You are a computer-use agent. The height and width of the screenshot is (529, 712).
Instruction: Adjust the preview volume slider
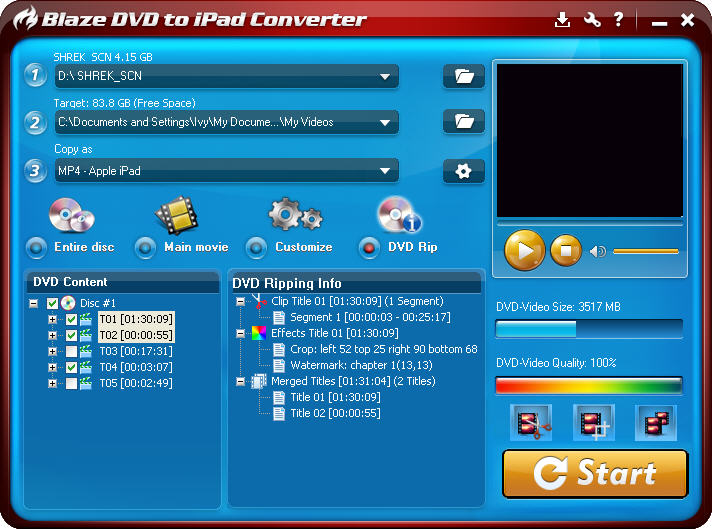[645, 251]
